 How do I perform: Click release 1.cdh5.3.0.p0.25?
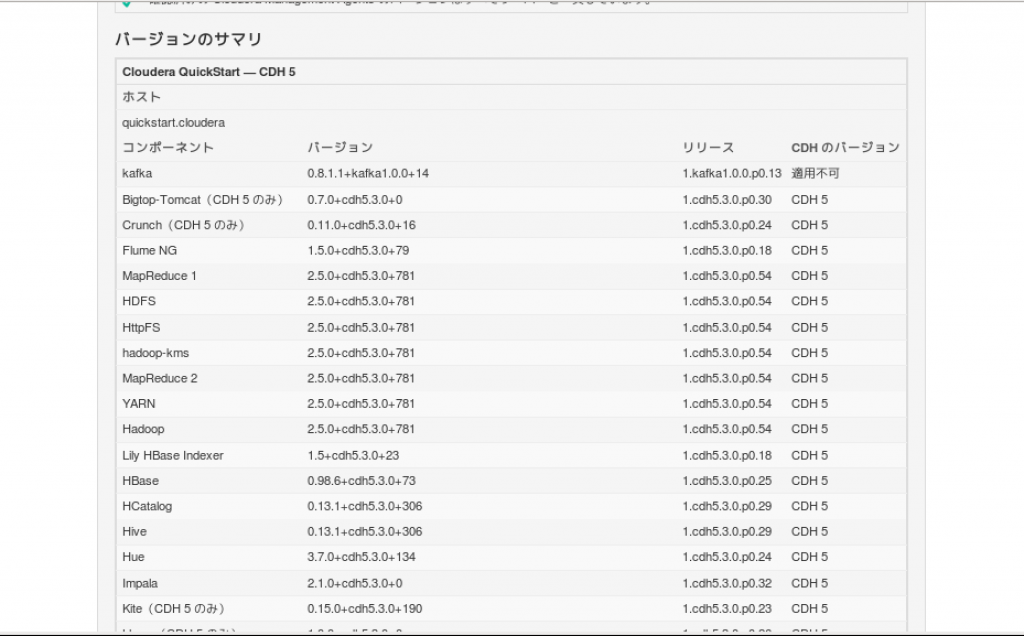(x=728, y=481)
